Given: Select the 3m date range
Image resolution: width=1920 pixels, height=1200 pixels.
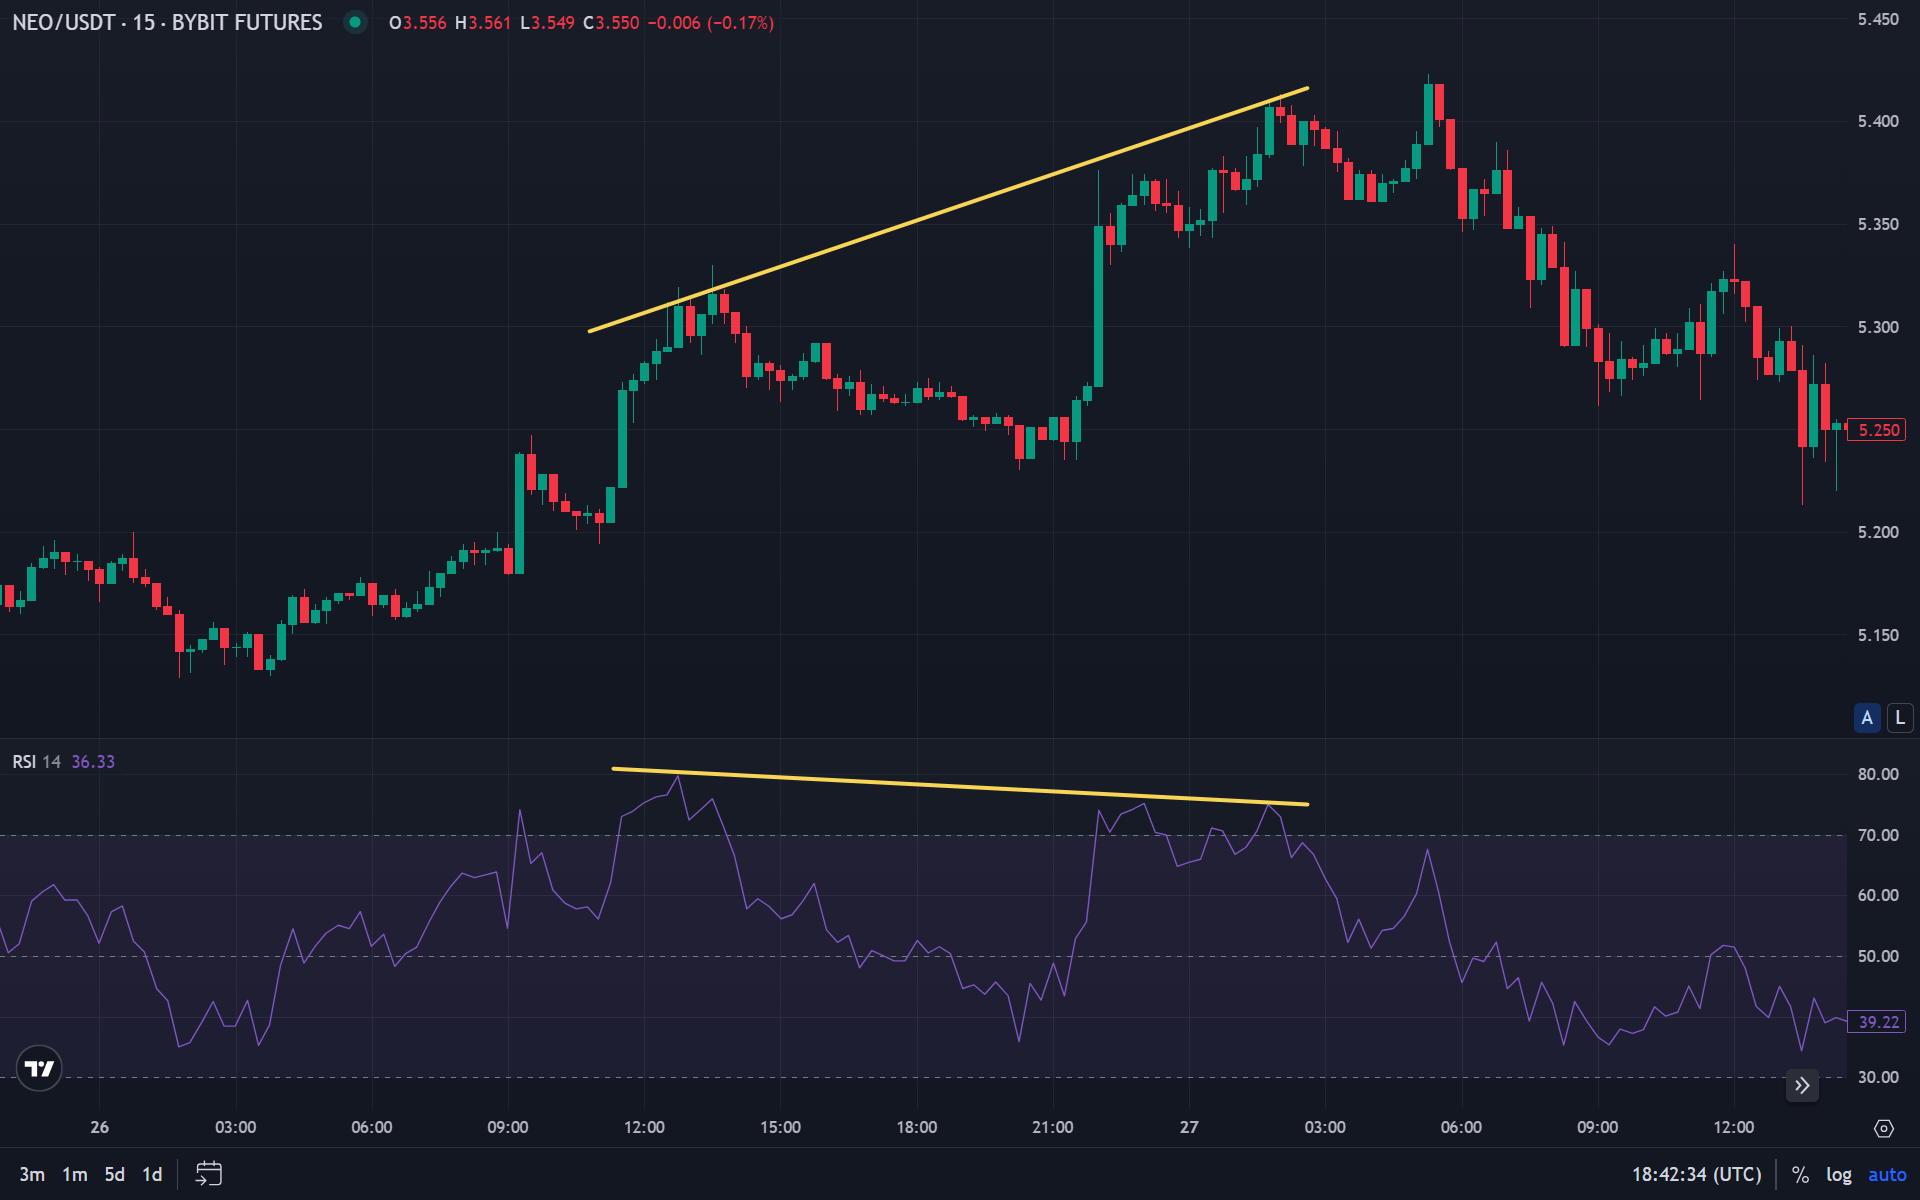Looking at the screenshot, I should [x=33, y=1174].
